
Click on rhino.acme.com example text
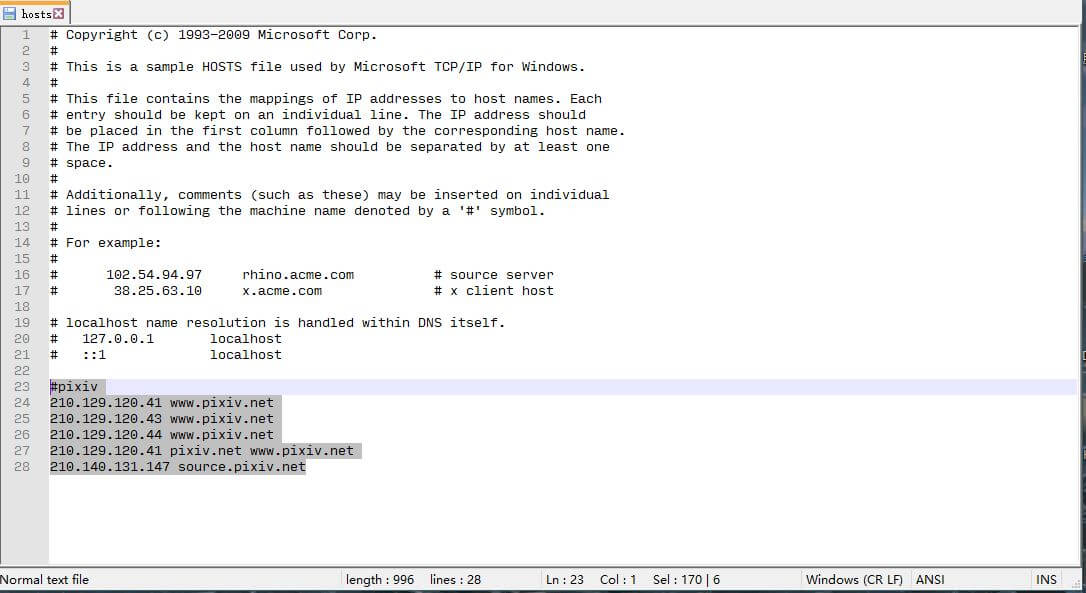click(x=298, y=275)
